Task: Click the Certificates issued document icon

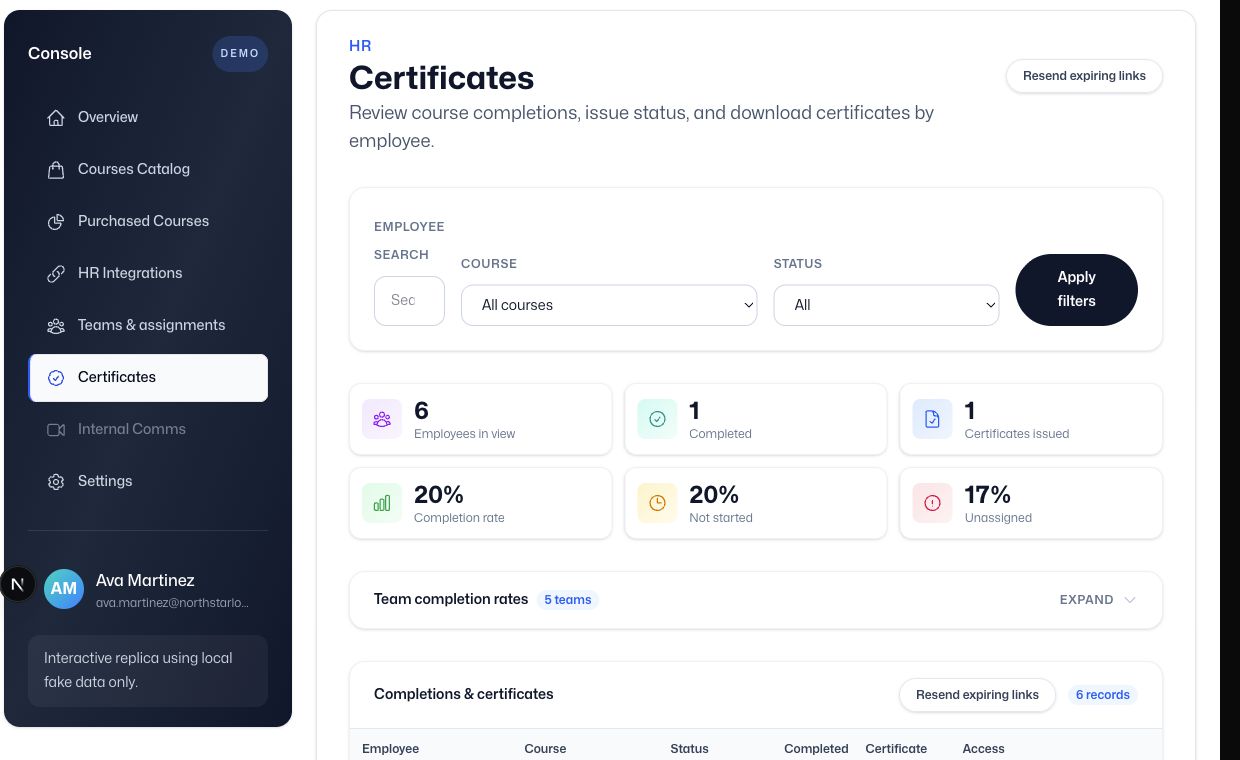Action: point(932,419)
